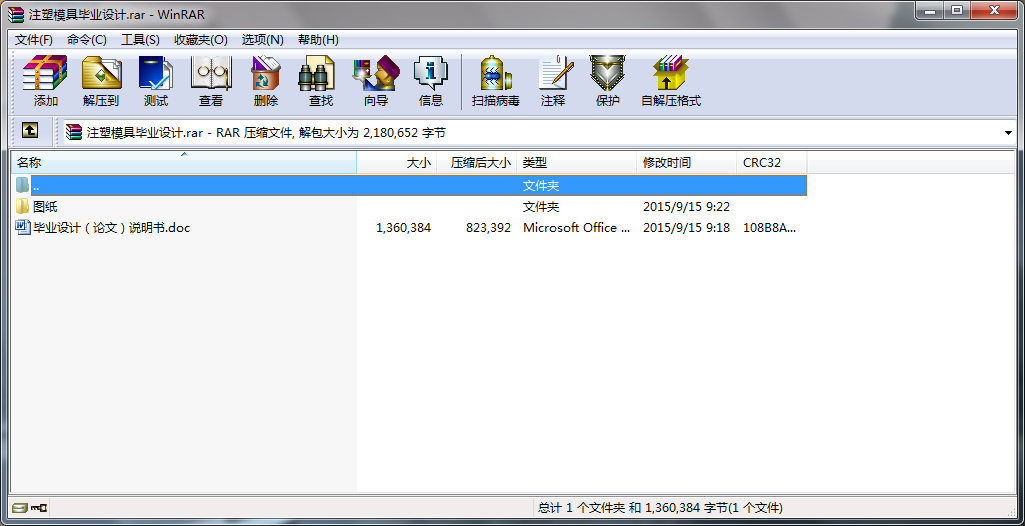Screen dimensions: 1025x526
Task: Click the date 2015/9/15 9:18
Action: [x=686, y=228]
